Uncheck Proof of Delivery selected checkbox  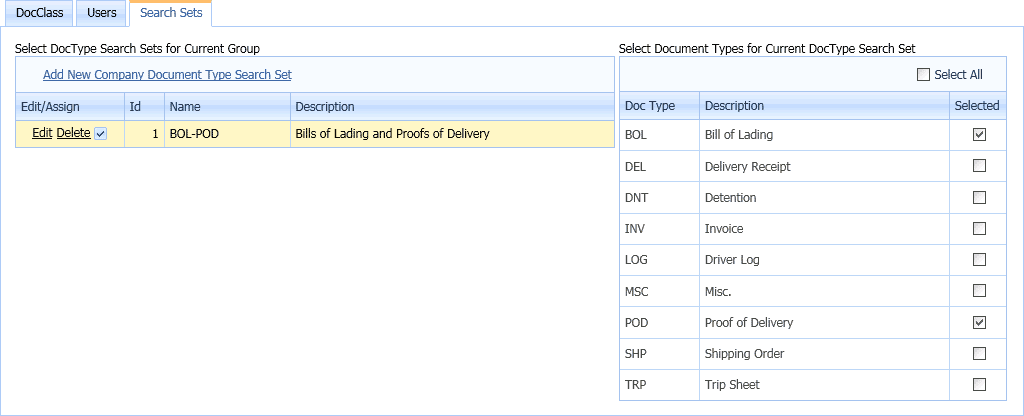point(979,323)
